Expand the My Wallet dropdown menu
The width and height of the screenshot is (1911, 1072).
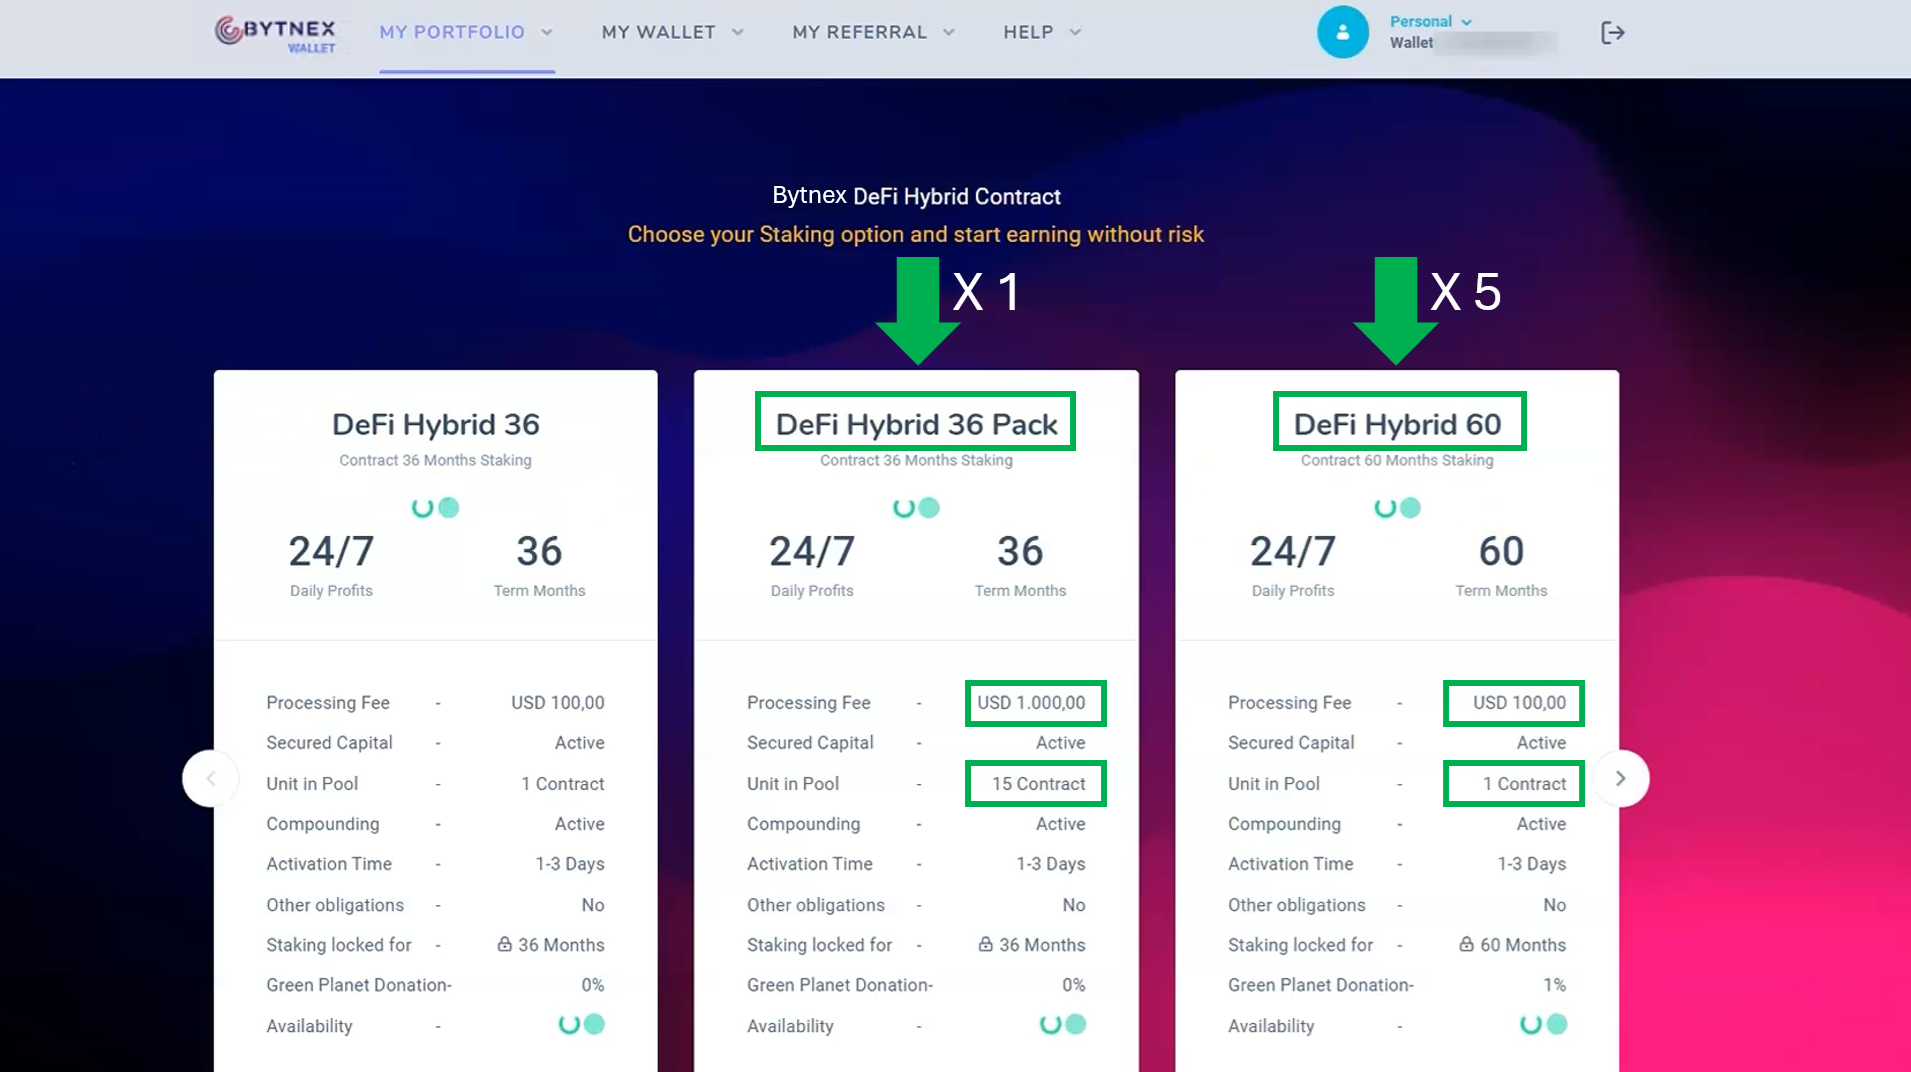(x=672, y=33)
